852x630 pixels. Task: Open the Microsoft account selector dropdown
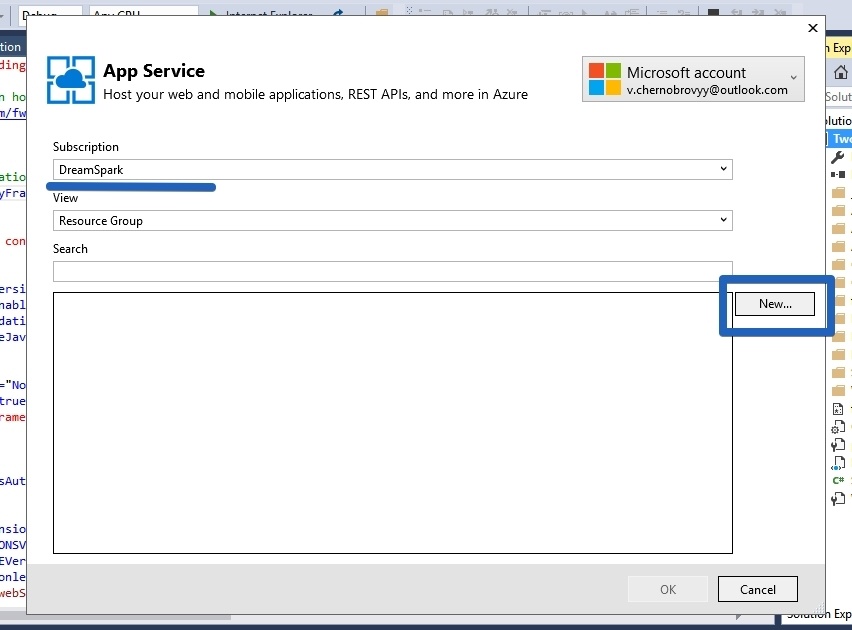693,79
